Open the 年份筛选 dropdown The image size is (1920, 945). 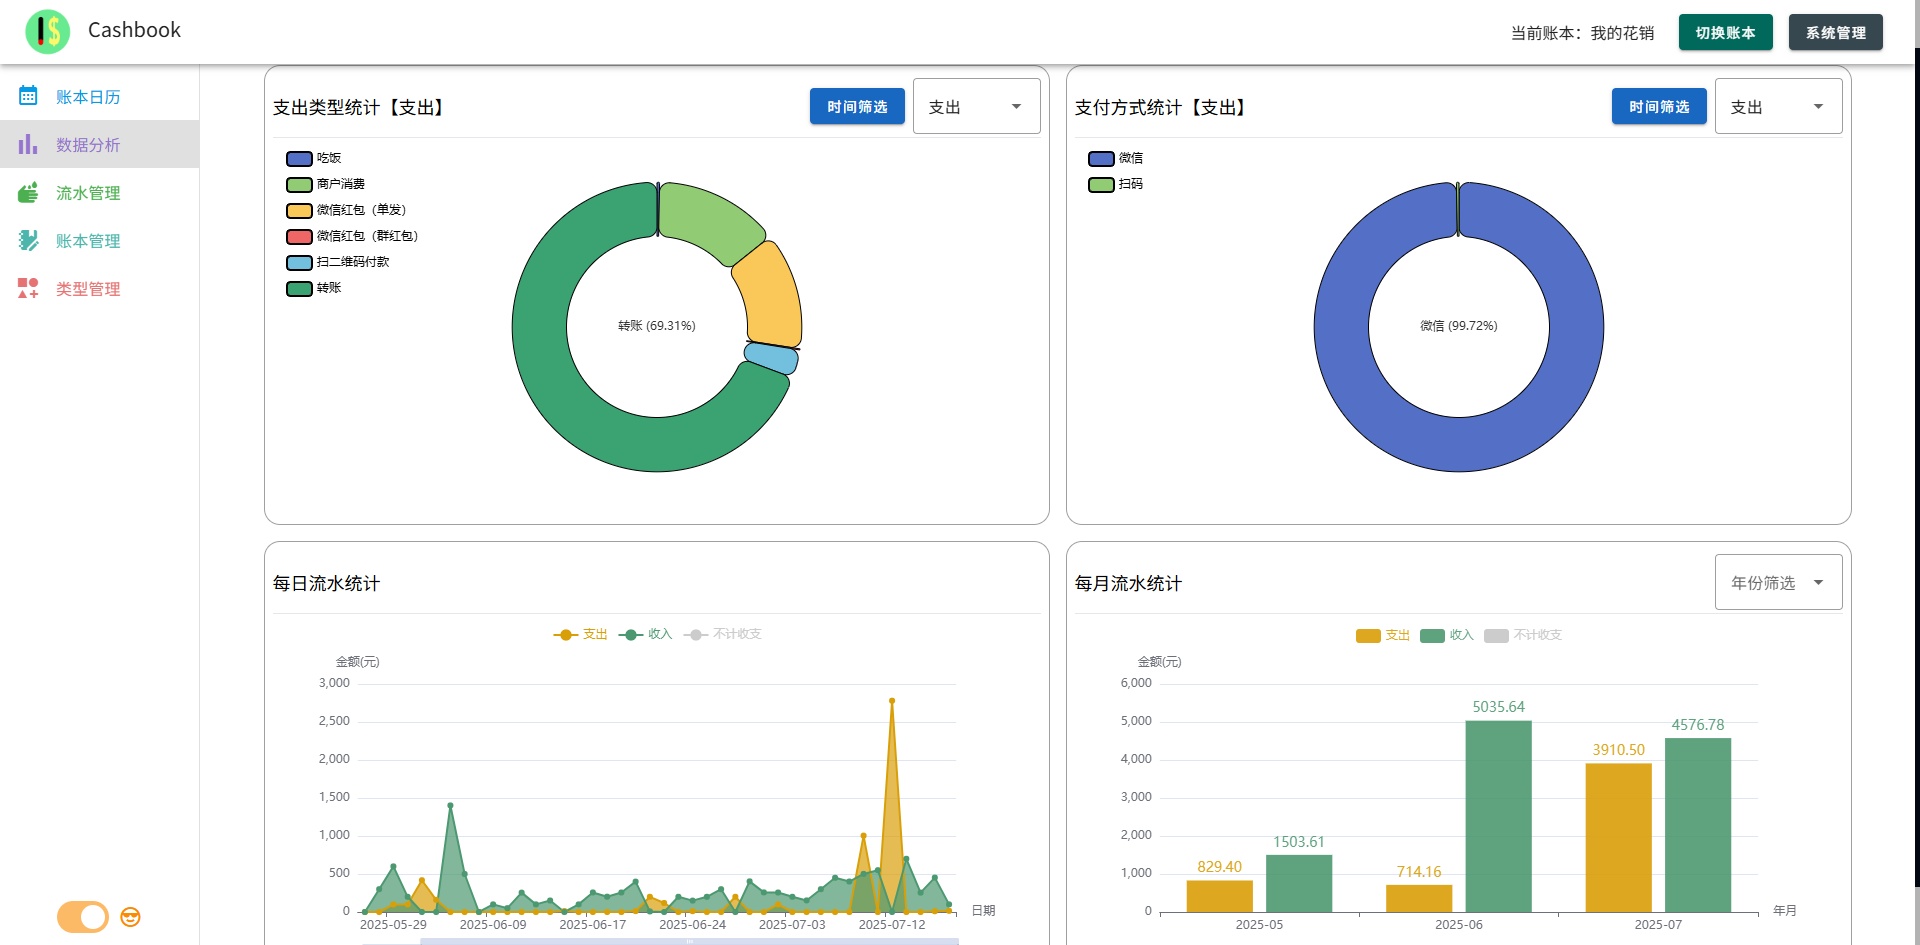click(x=1779, y=582)
